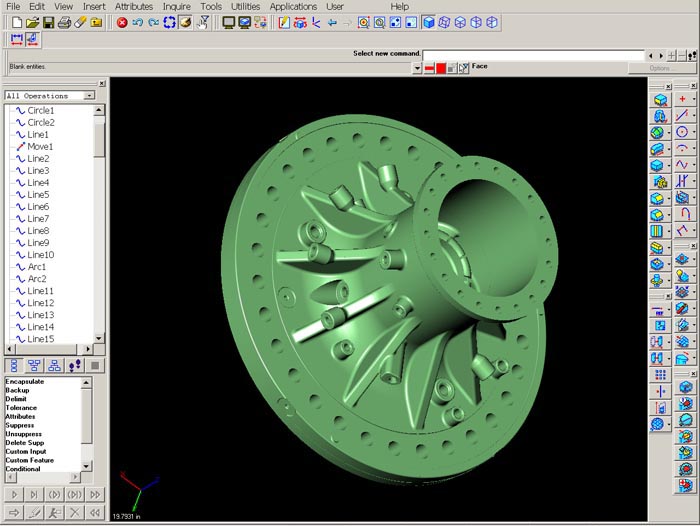Viewport: 700px width, 526px height.
Task: Select Suppress in the operations list
Action: click(20, 425)
